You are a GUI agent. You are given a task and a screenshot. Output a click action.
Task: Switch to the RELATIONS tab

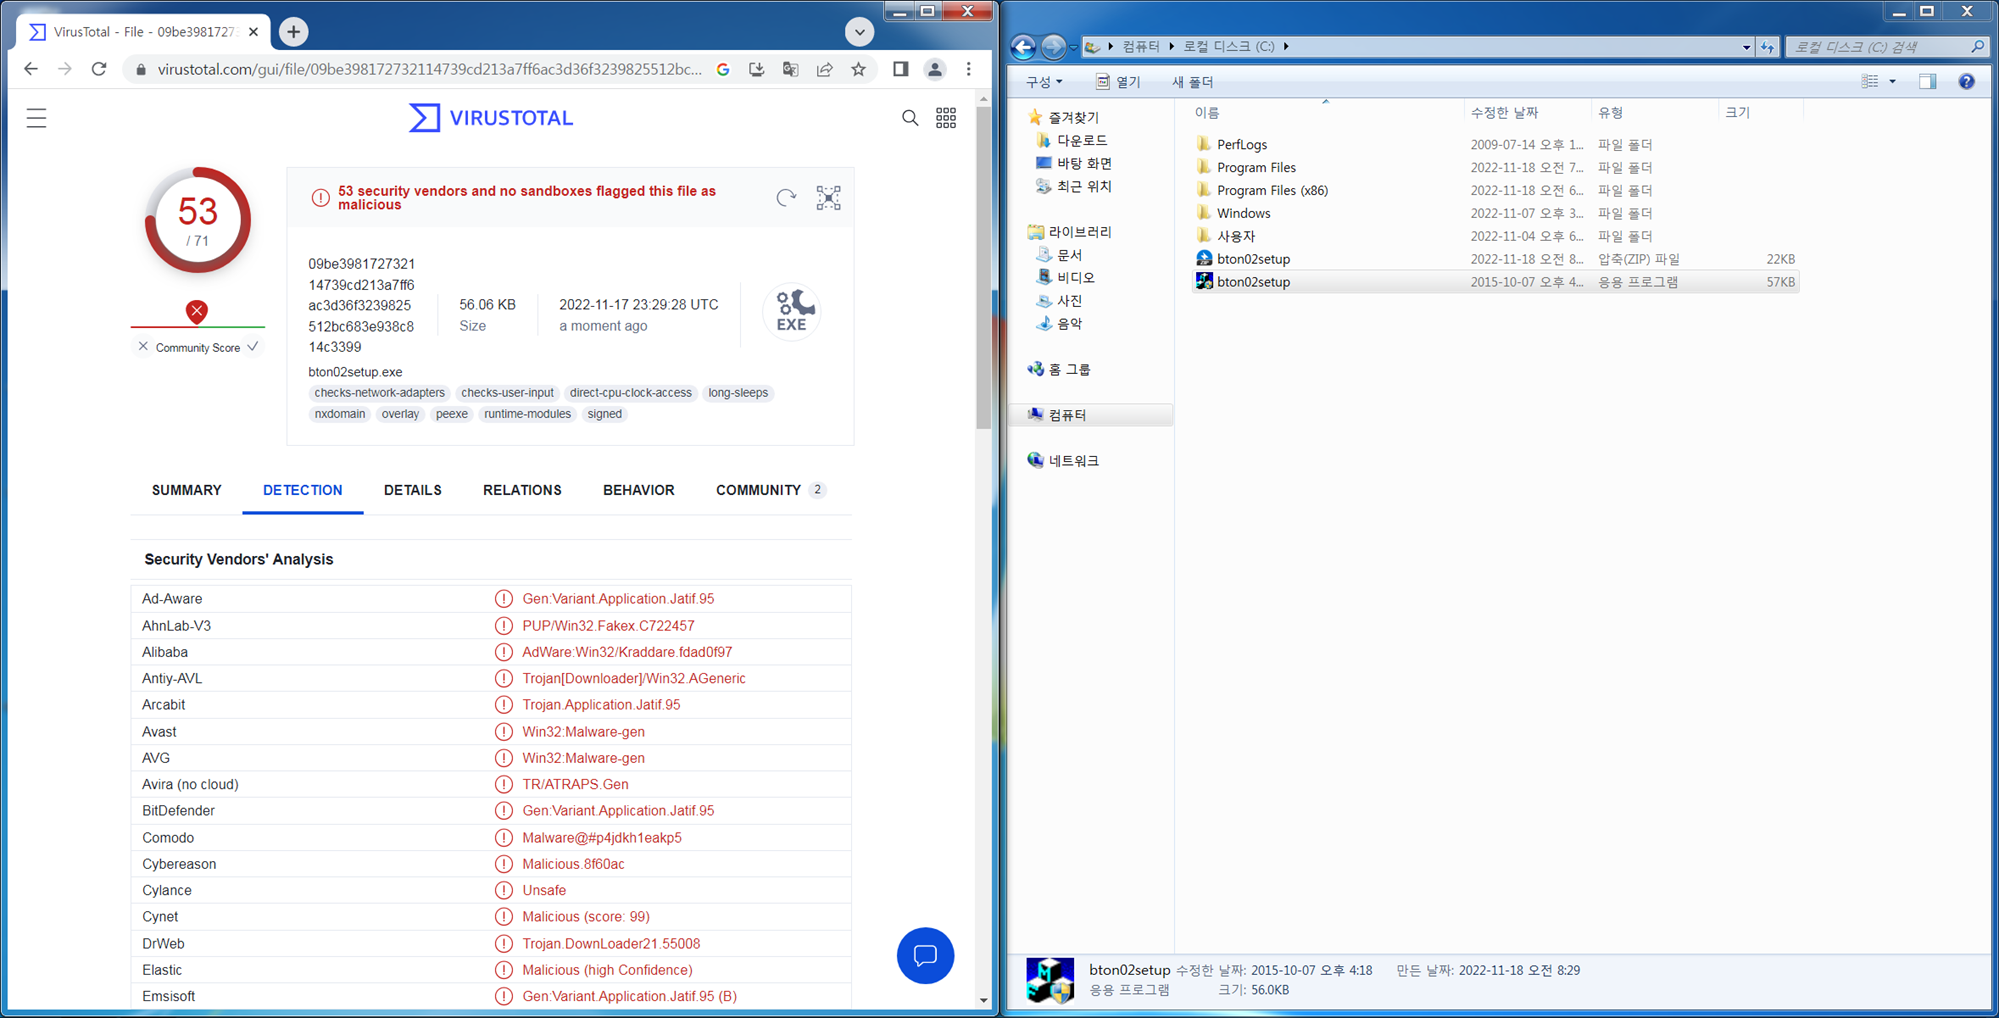(x=522, y=490)
